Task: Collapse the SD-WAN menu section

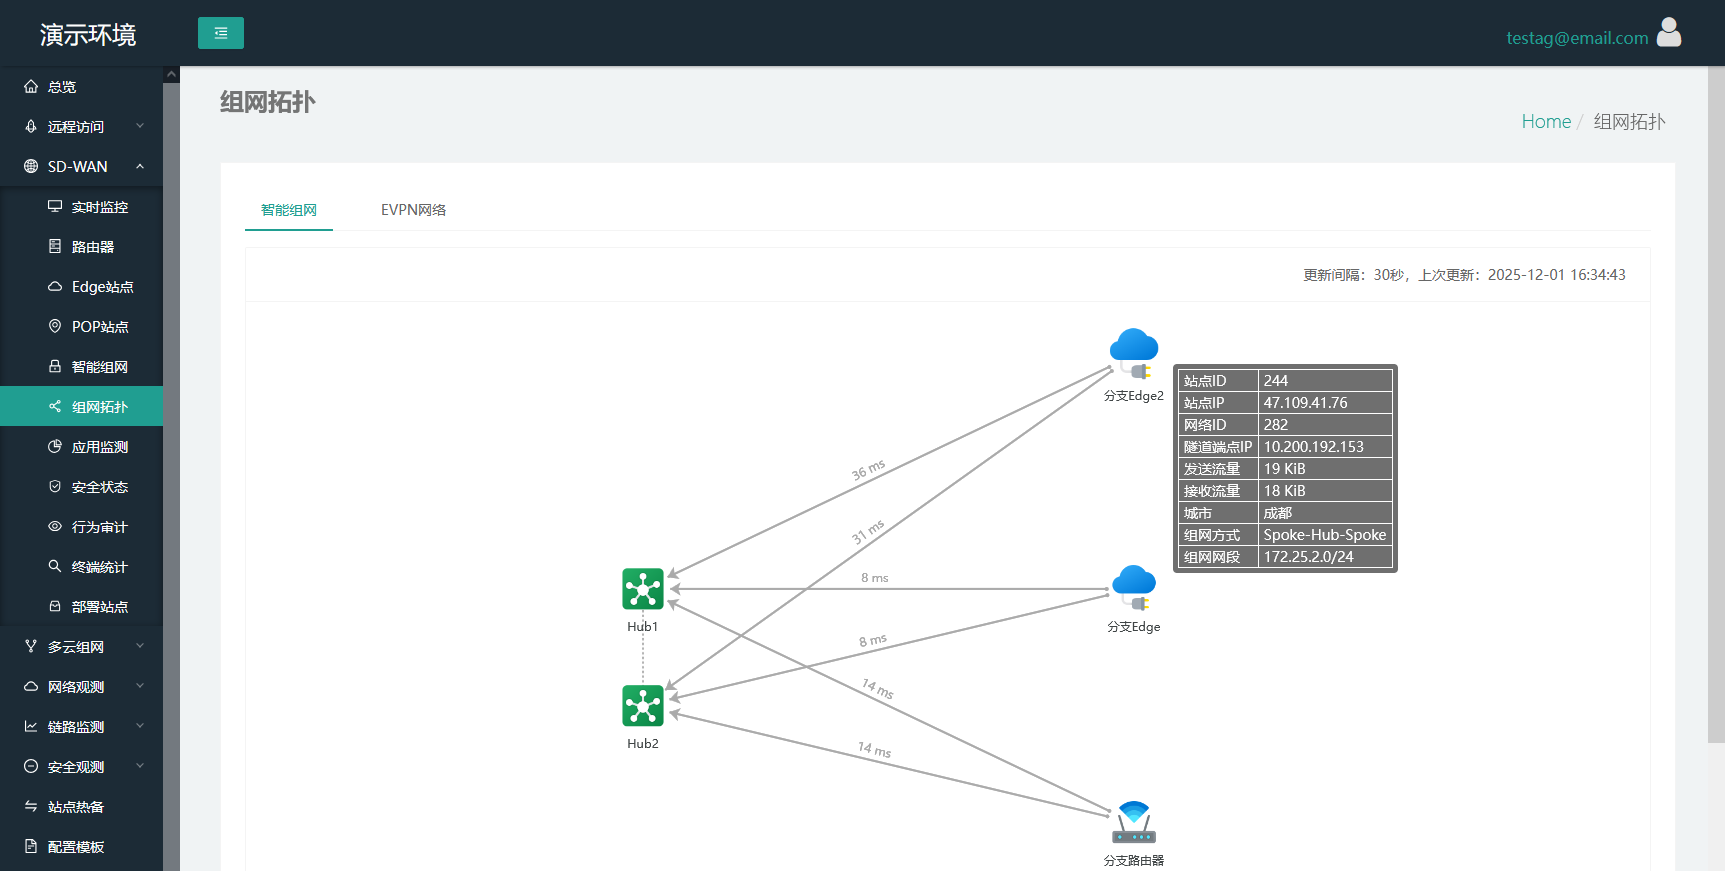Action: pyautogui.click(x=82, y=167)
